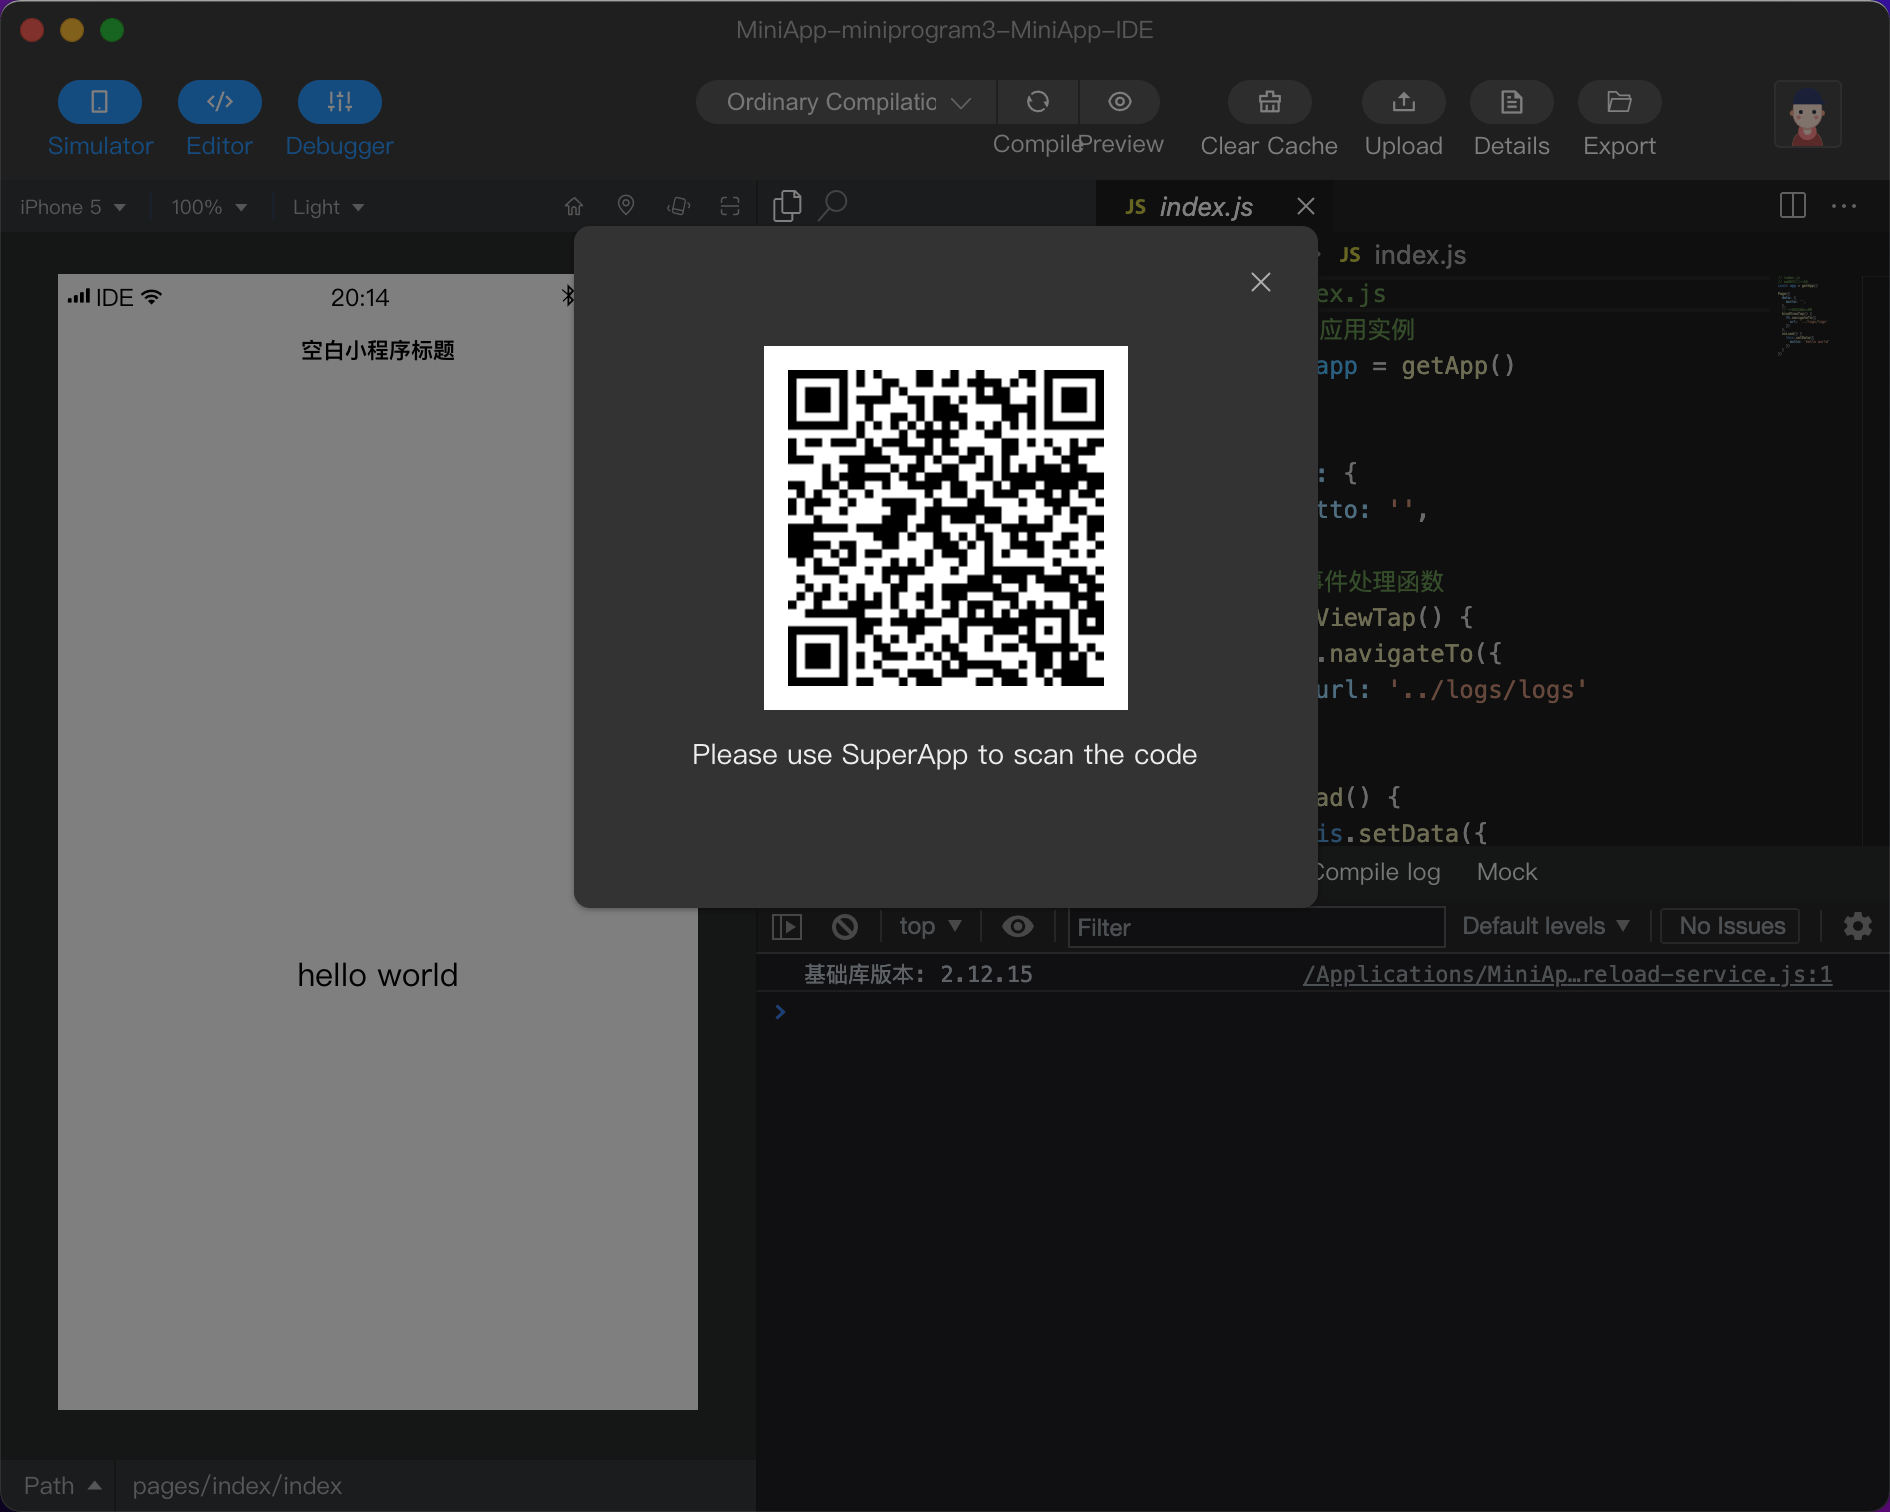Close the index.js editor tab
Viewport: 1890px width, 1512px height.
tap(1306, 206)
